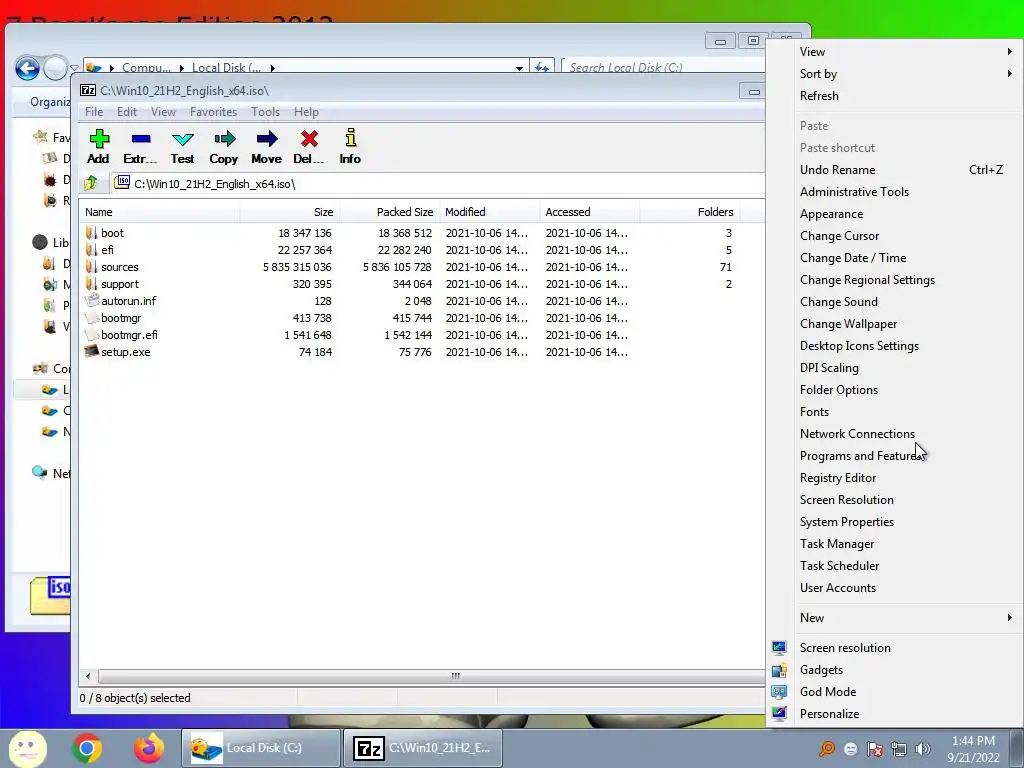1024x768 pixels.
Task: Open Gadgets from the context menu
Action: click(821, 670)
